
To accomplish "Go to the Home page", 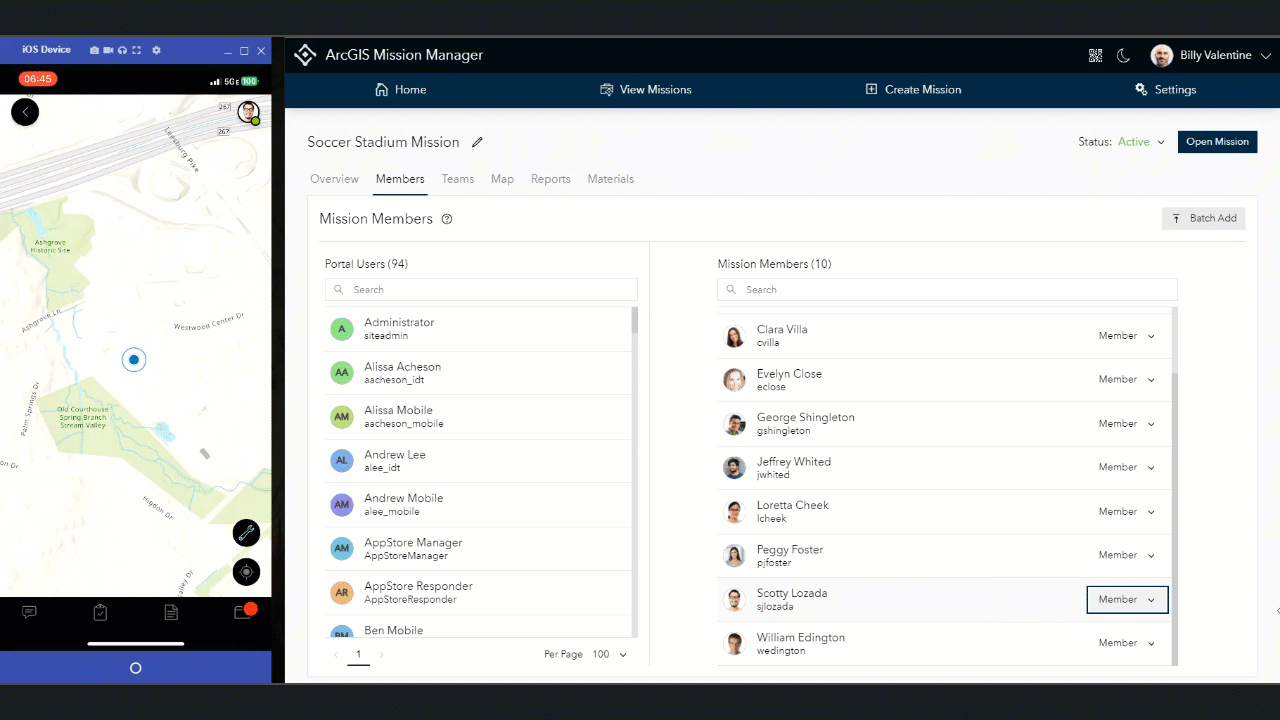I will pos(400,89).
